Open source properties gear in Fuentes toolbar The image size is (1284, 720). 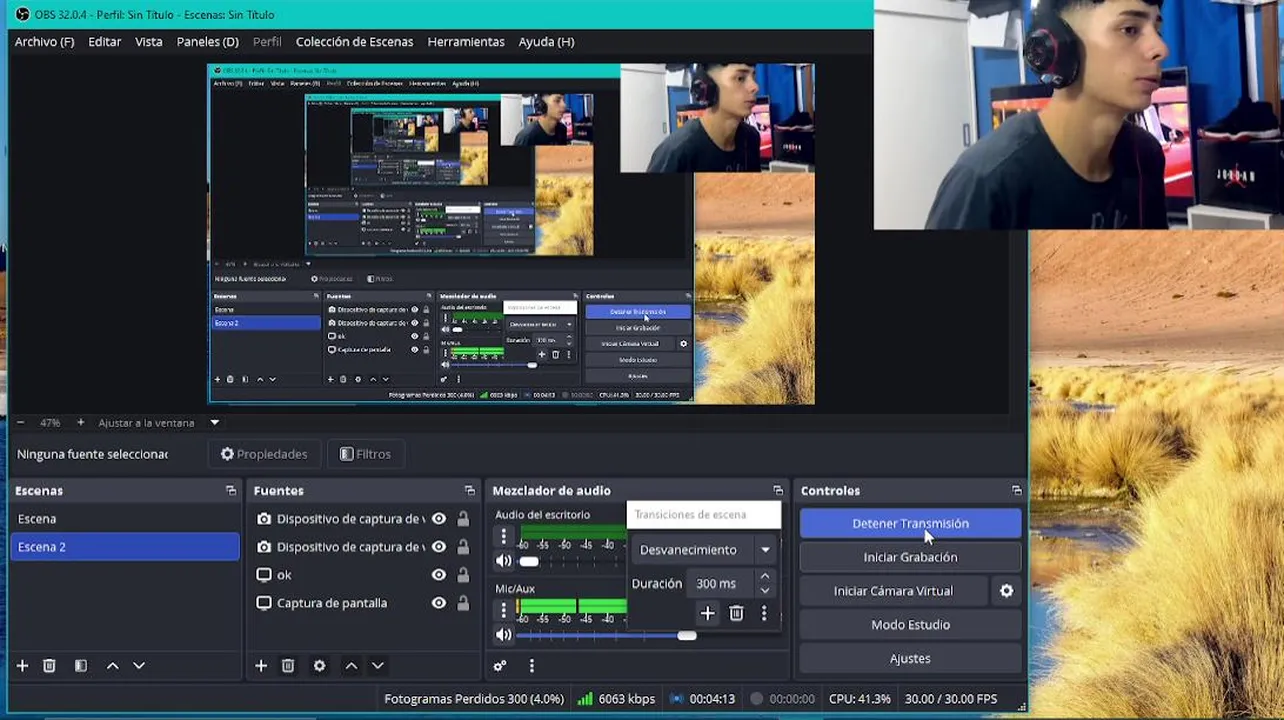(x=319, y=665)
